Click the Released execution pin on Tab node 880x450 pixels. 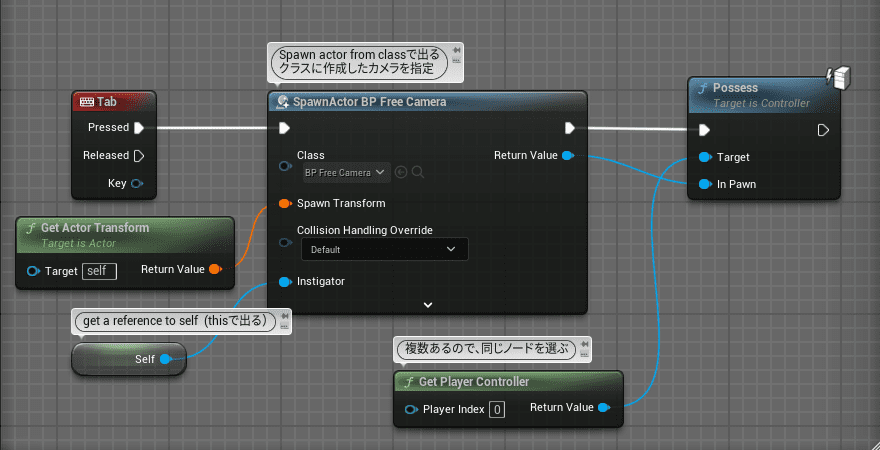coord(139,155)
